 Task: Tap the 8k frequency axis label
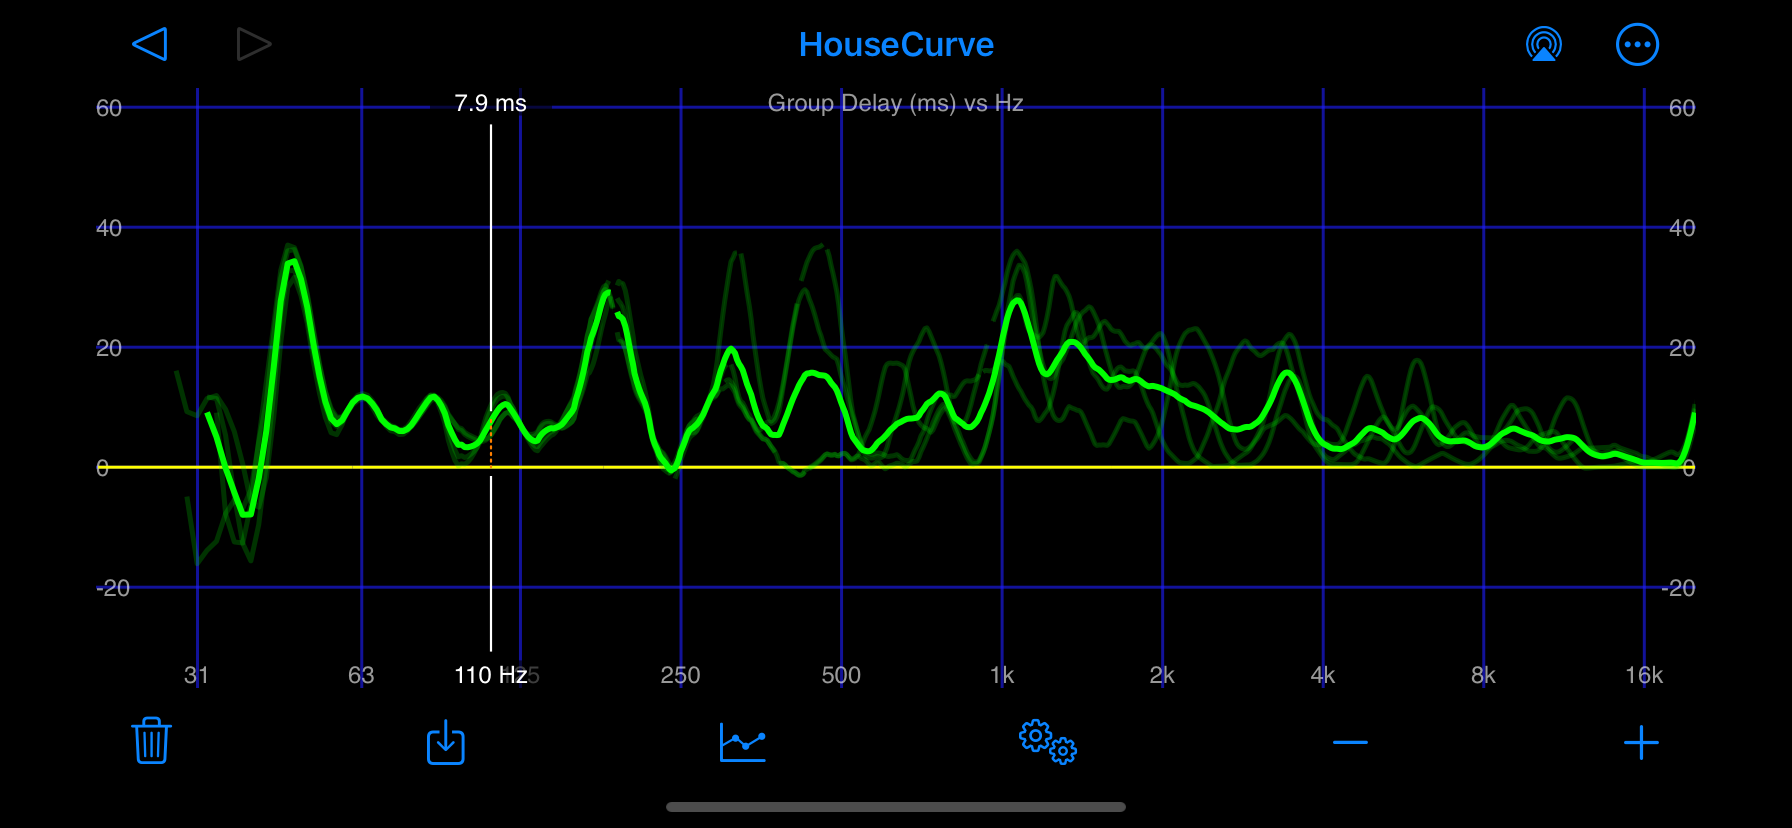click(x=1483, y=675)
